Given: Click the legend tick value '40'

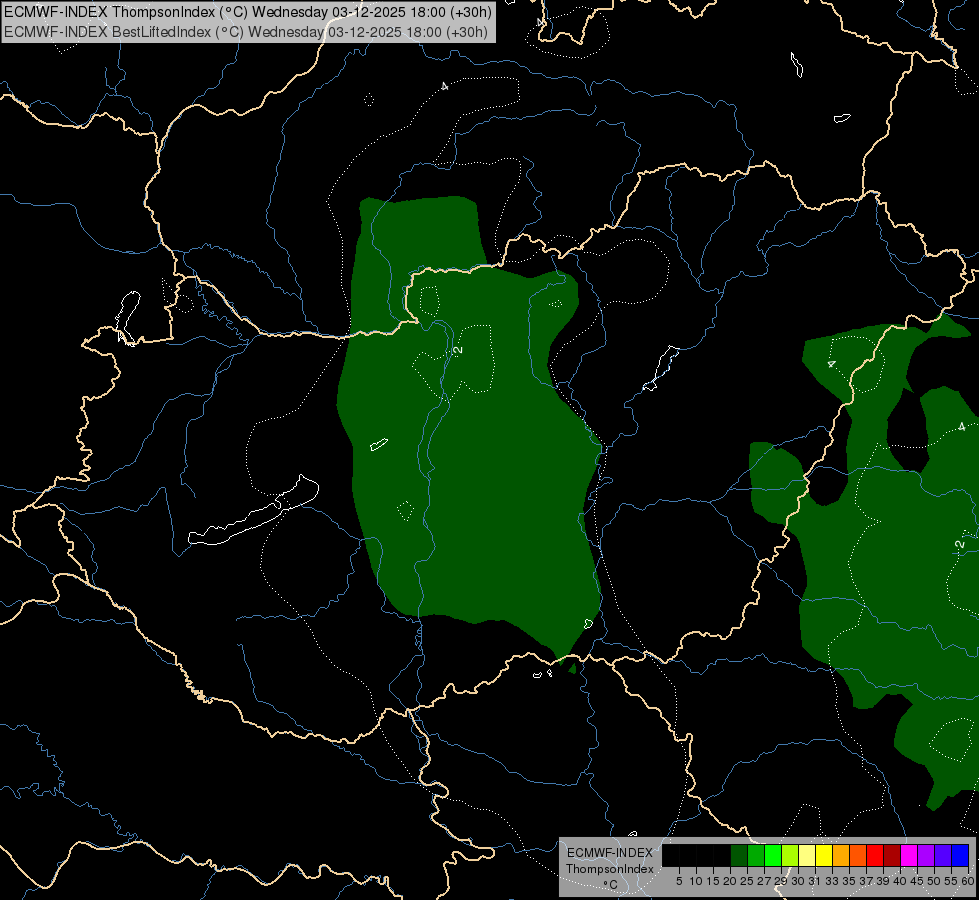Looking at the screenshot, I should (900, 881).
